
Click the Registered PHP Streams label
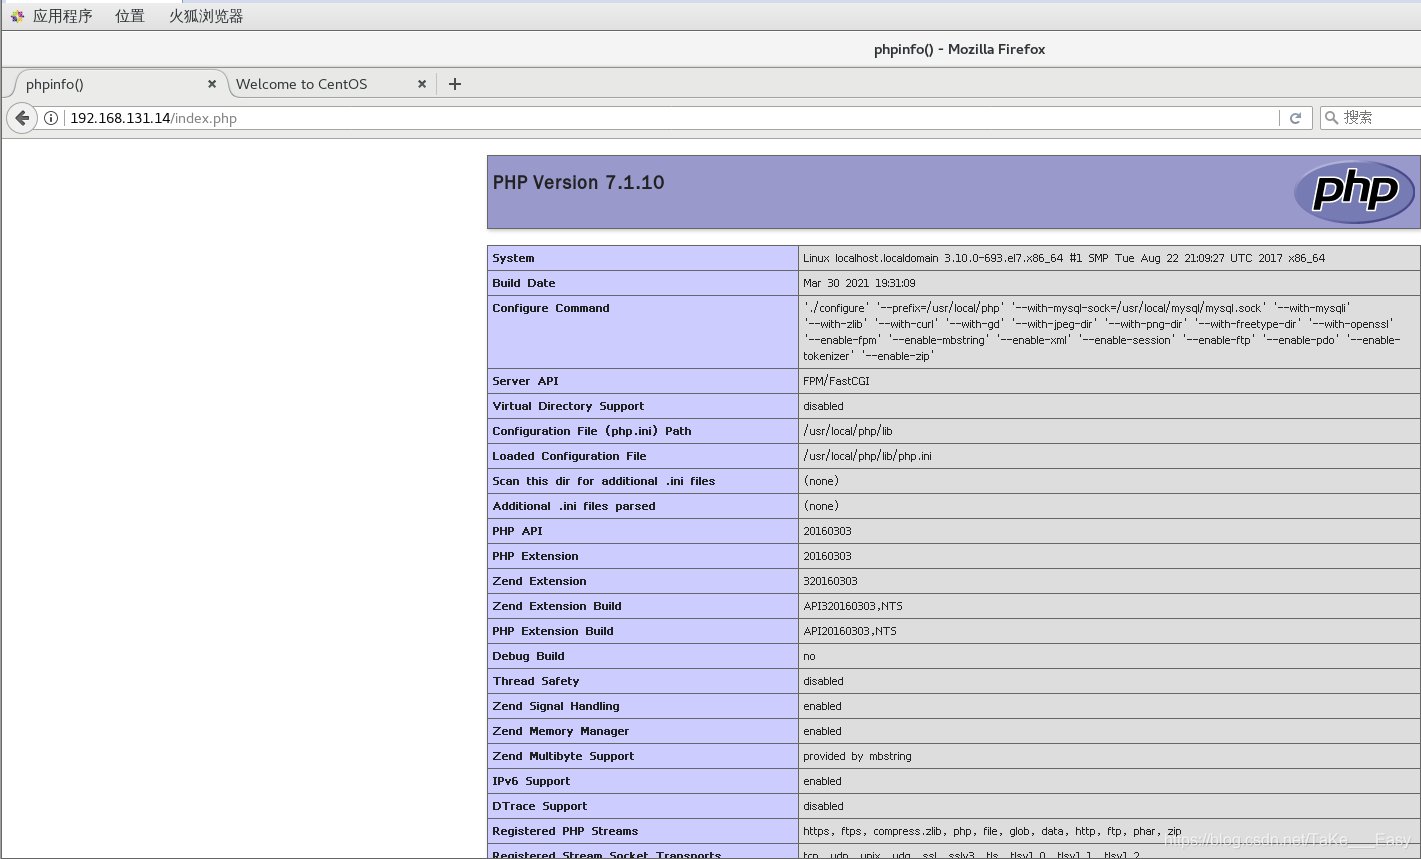tap(565, 831)
